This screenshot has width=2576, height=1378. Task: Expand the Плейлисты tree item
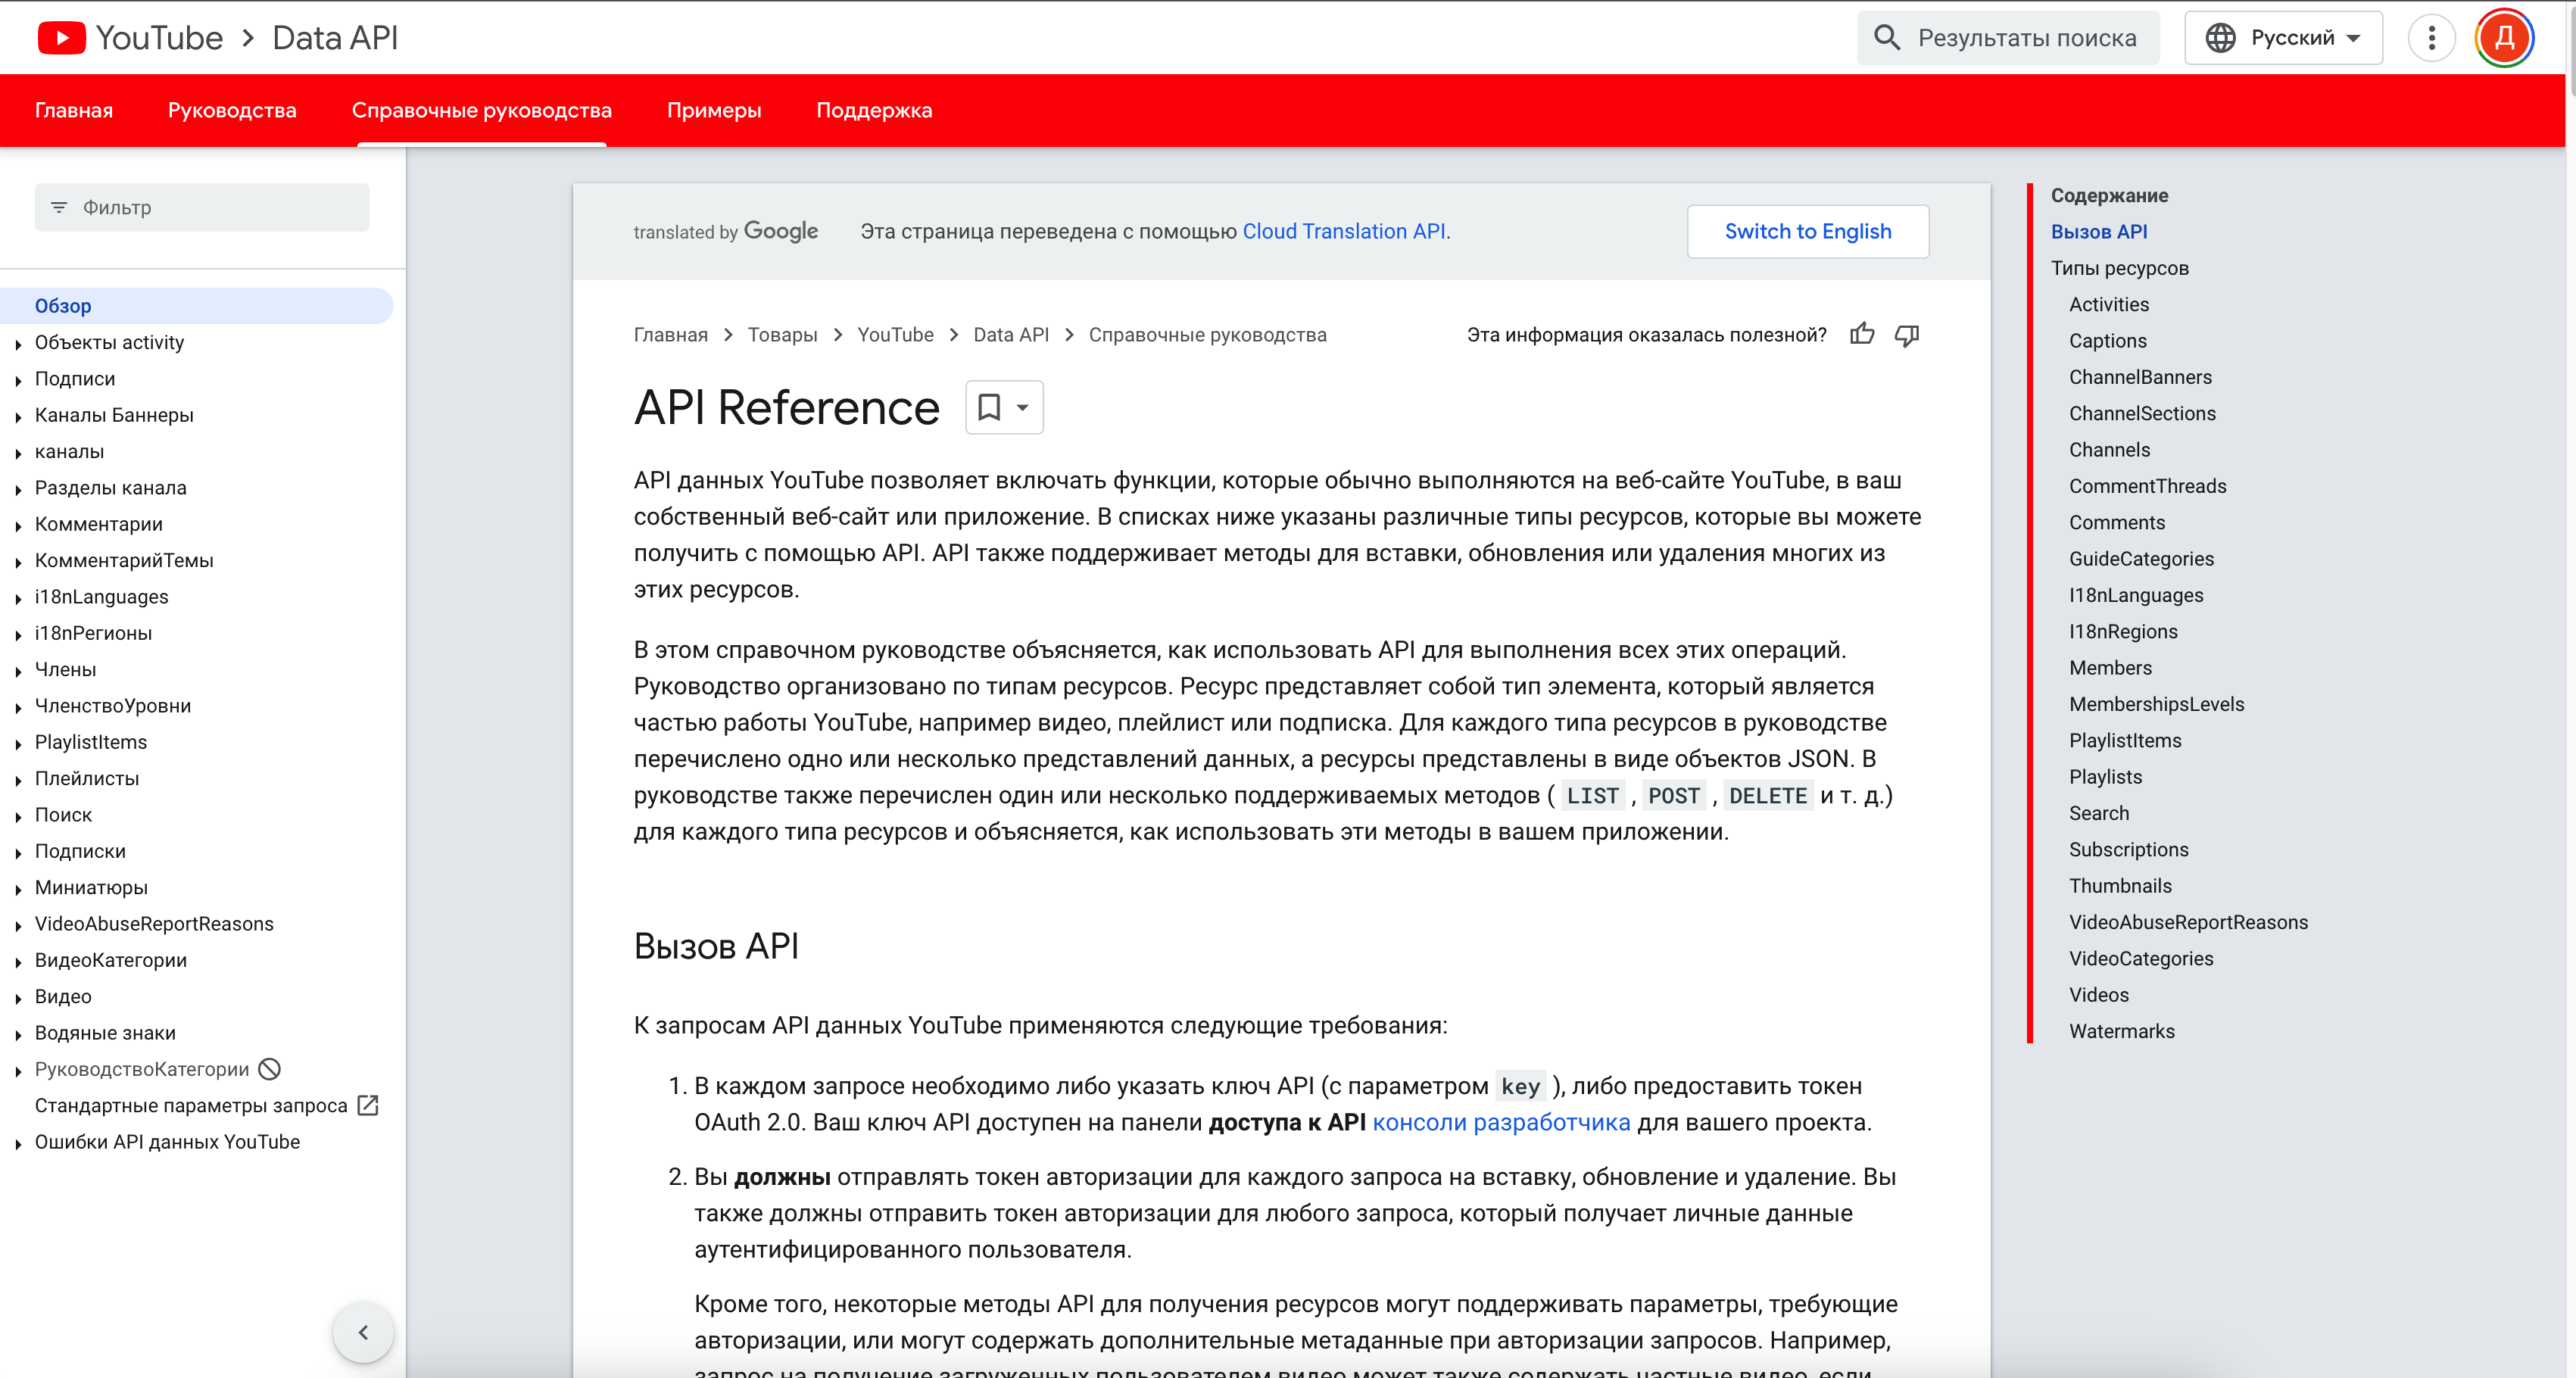click(18, 780)
